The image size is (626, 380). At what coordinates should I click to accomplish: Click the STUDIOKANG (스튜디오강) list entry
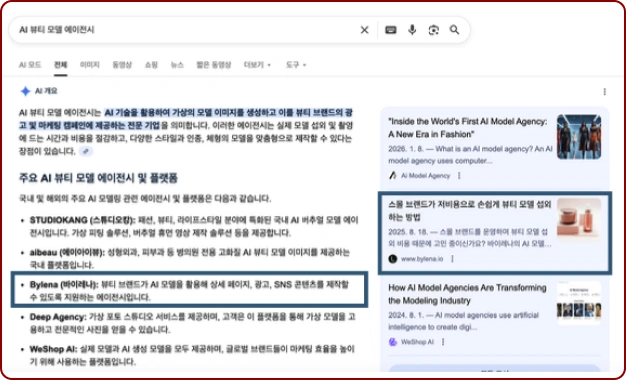coord(194,226)
